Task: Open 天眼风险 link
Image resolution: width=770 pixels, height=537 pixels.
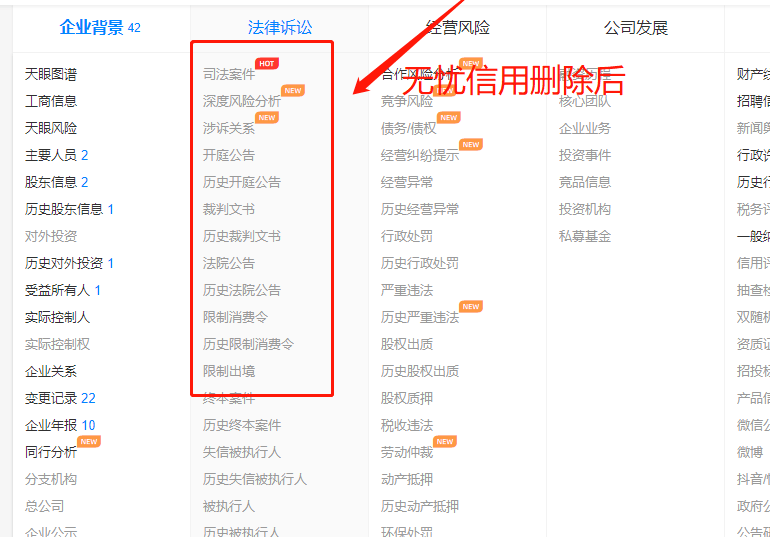Action: tap(51, 129)
